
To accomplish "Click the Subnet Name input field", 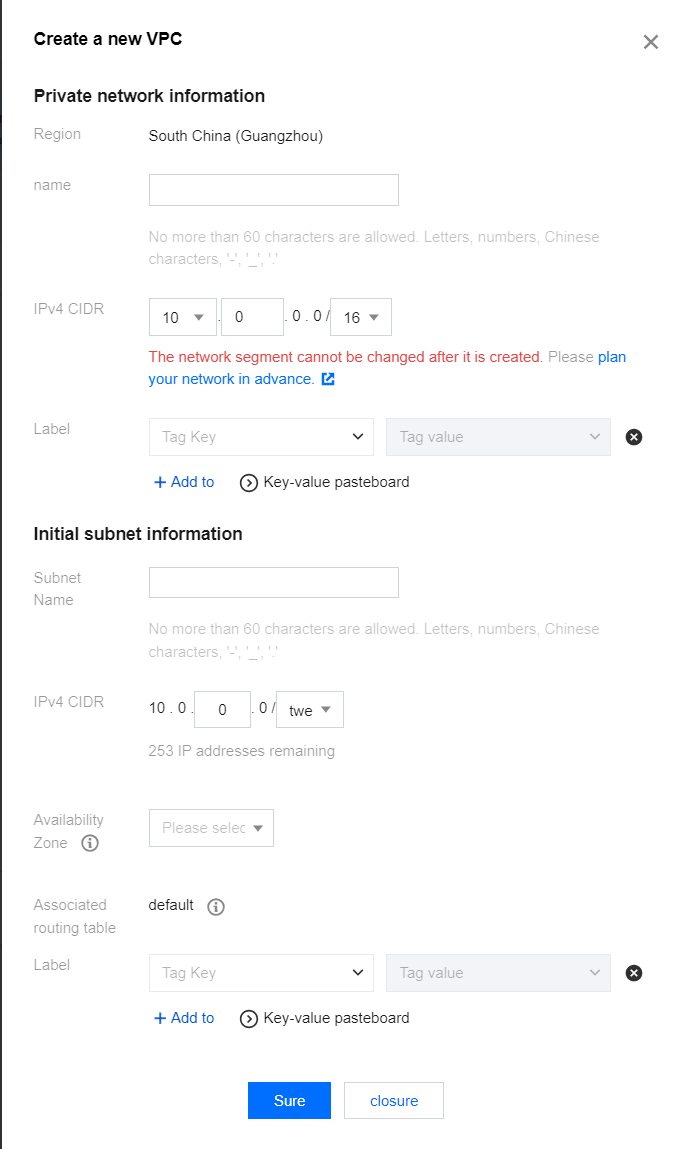I will click(x=273, y=583).
